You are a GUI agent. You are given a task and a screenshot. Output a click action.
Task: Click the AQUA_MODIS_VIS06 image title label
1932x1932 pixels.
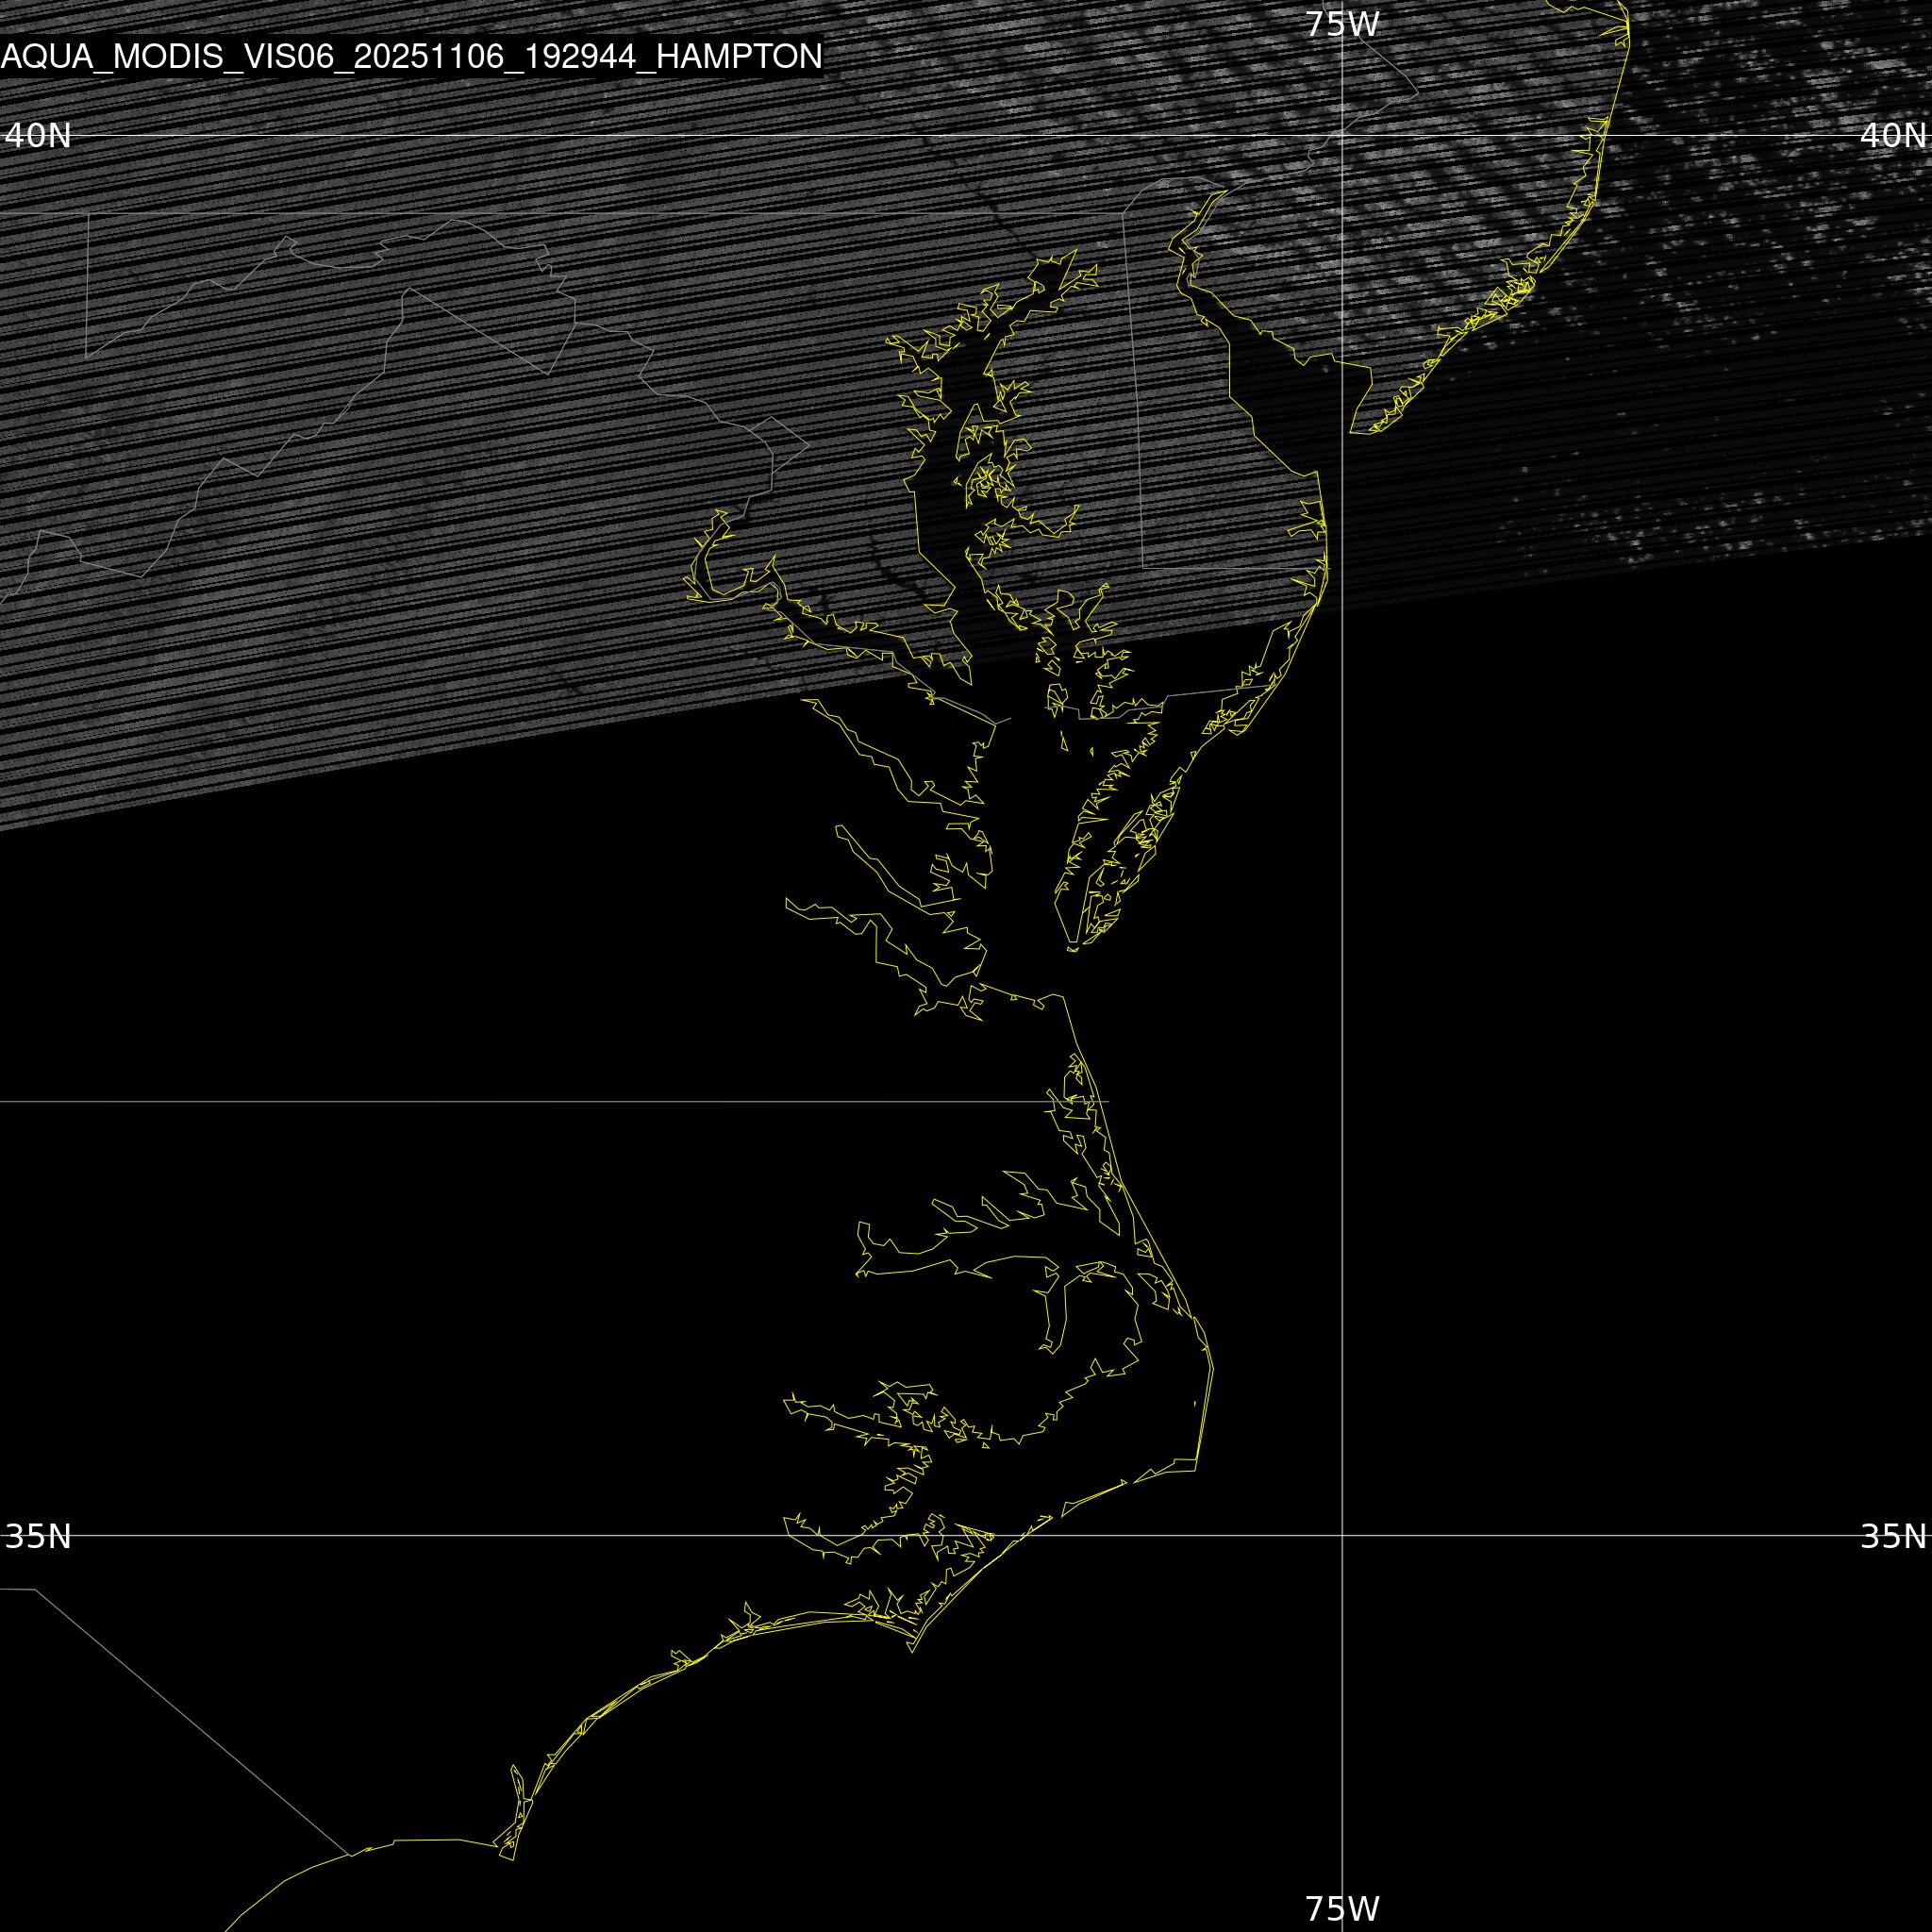411,57
